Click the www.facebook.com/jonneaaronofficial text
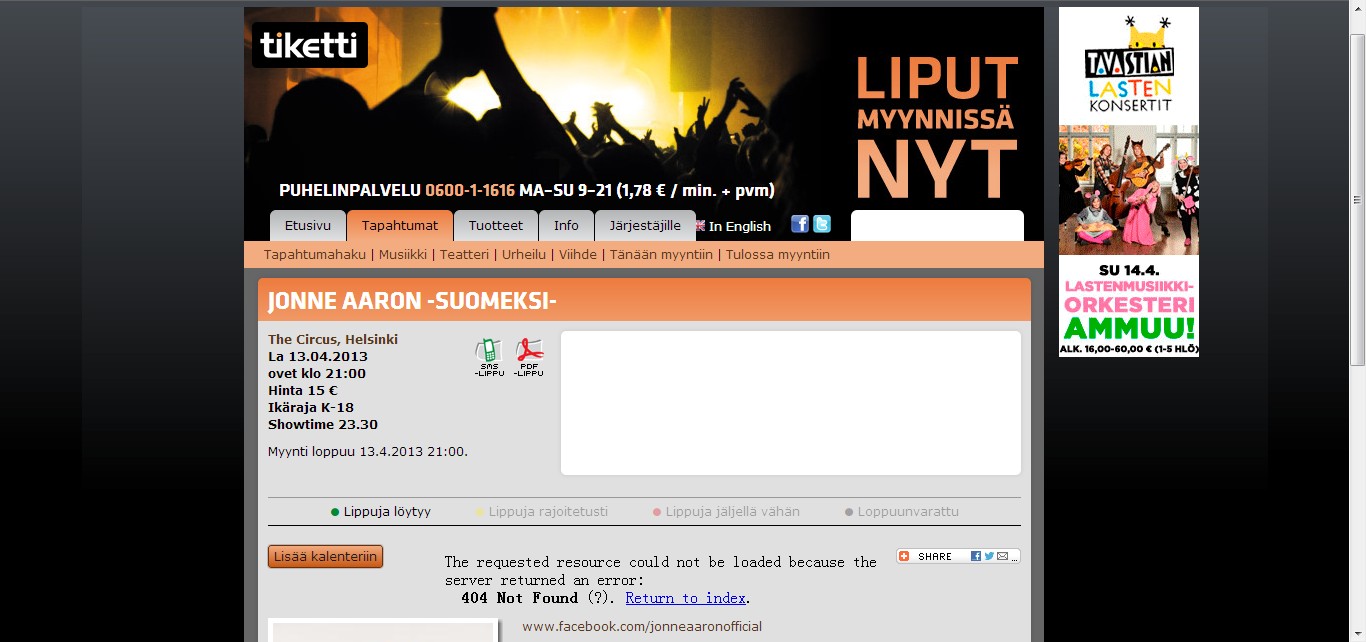The height and width of the screenshot is (642, 1366). (642, 626)
